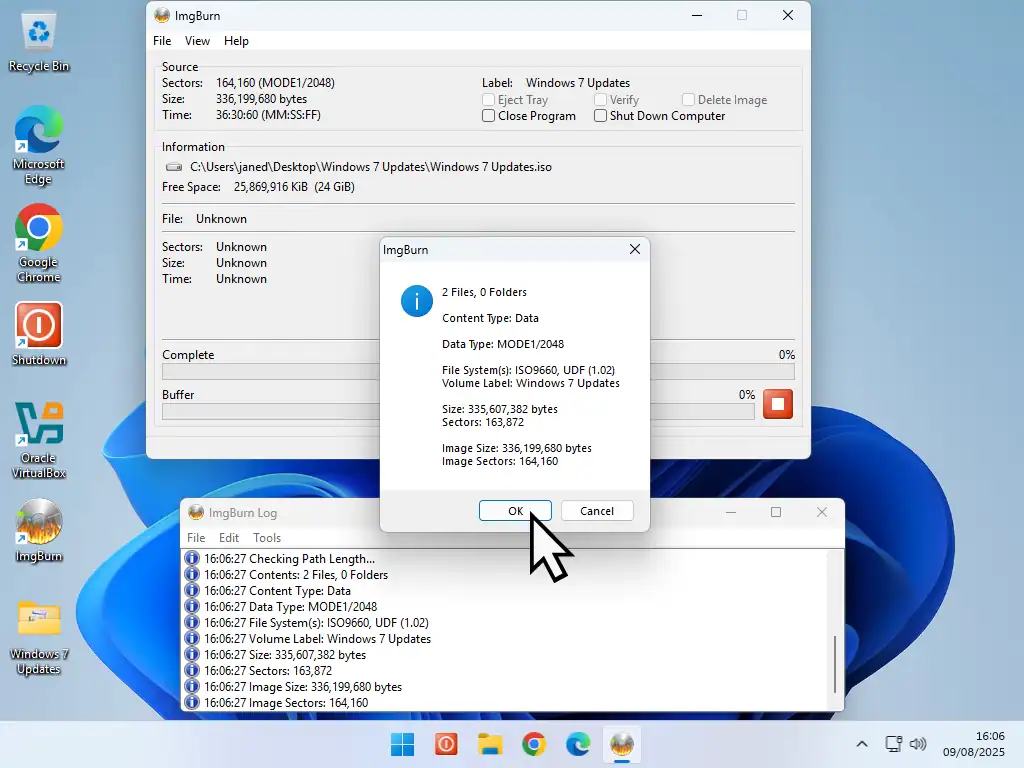1024x768 pixels.
Task: Click the ImgBurn icon in the taskbar
Action: point(622,744)
